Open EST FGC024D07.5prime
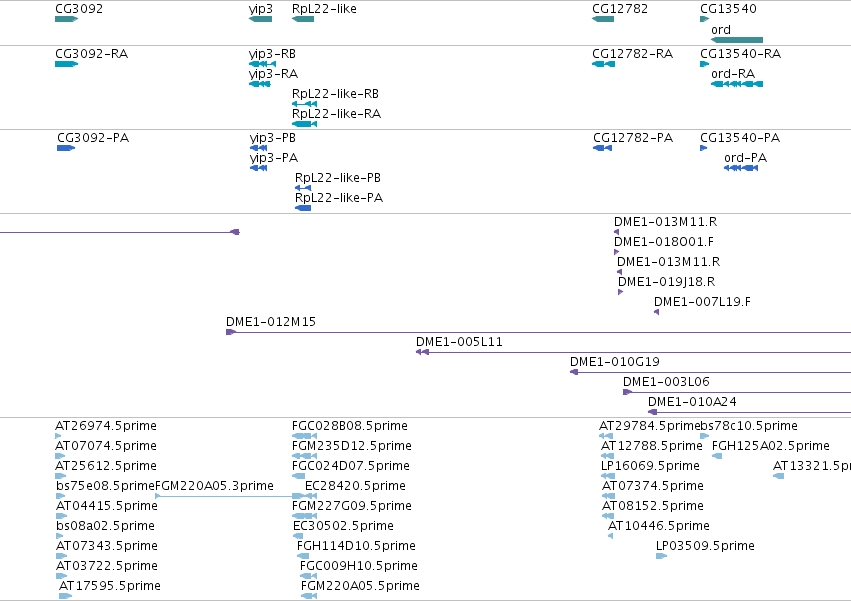Screen dimensions: 851x601 pyautogui.click(x=299, y=476)
